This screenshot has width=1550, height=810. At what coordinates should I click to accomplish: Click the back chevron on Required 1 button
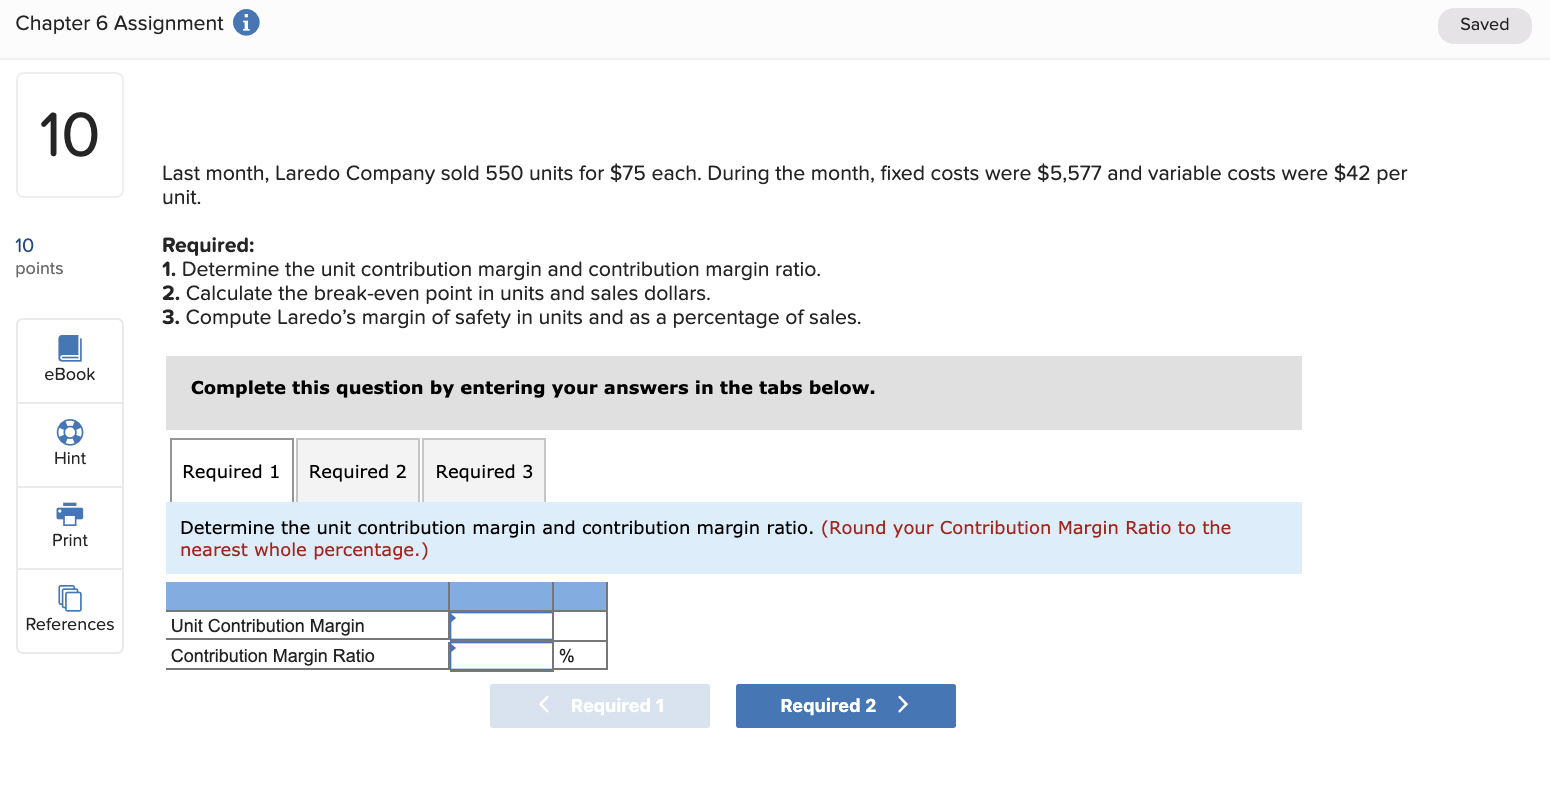pos(543,705)
